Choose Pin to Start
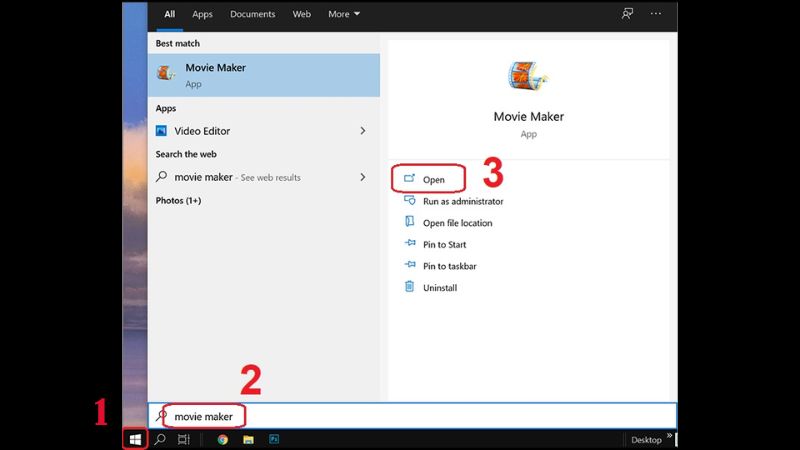800x450 pixels. coord(444,244)
